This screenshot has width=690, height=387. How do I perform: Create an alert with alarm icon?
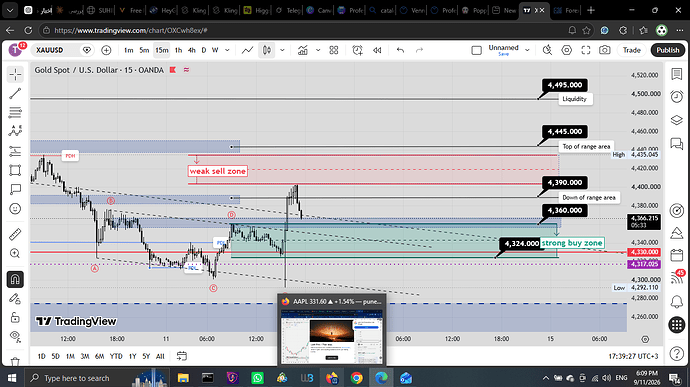[357, 50]
